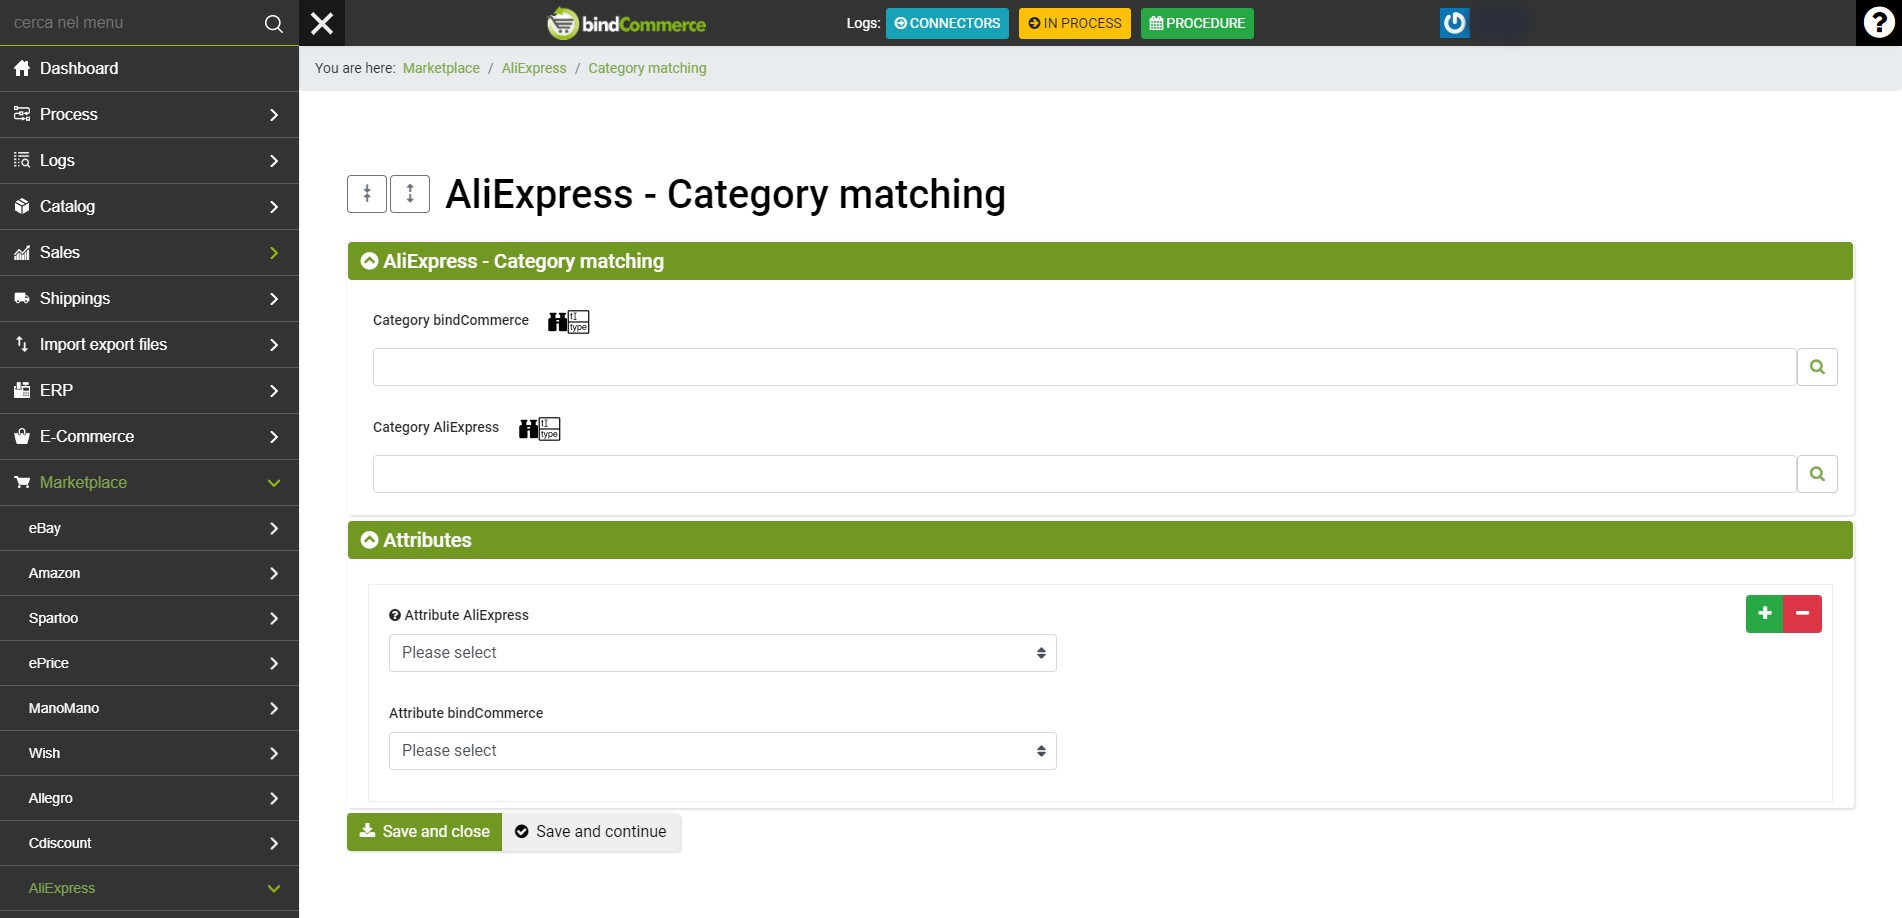Follow the AliExpress breadcrumb link

534,68
